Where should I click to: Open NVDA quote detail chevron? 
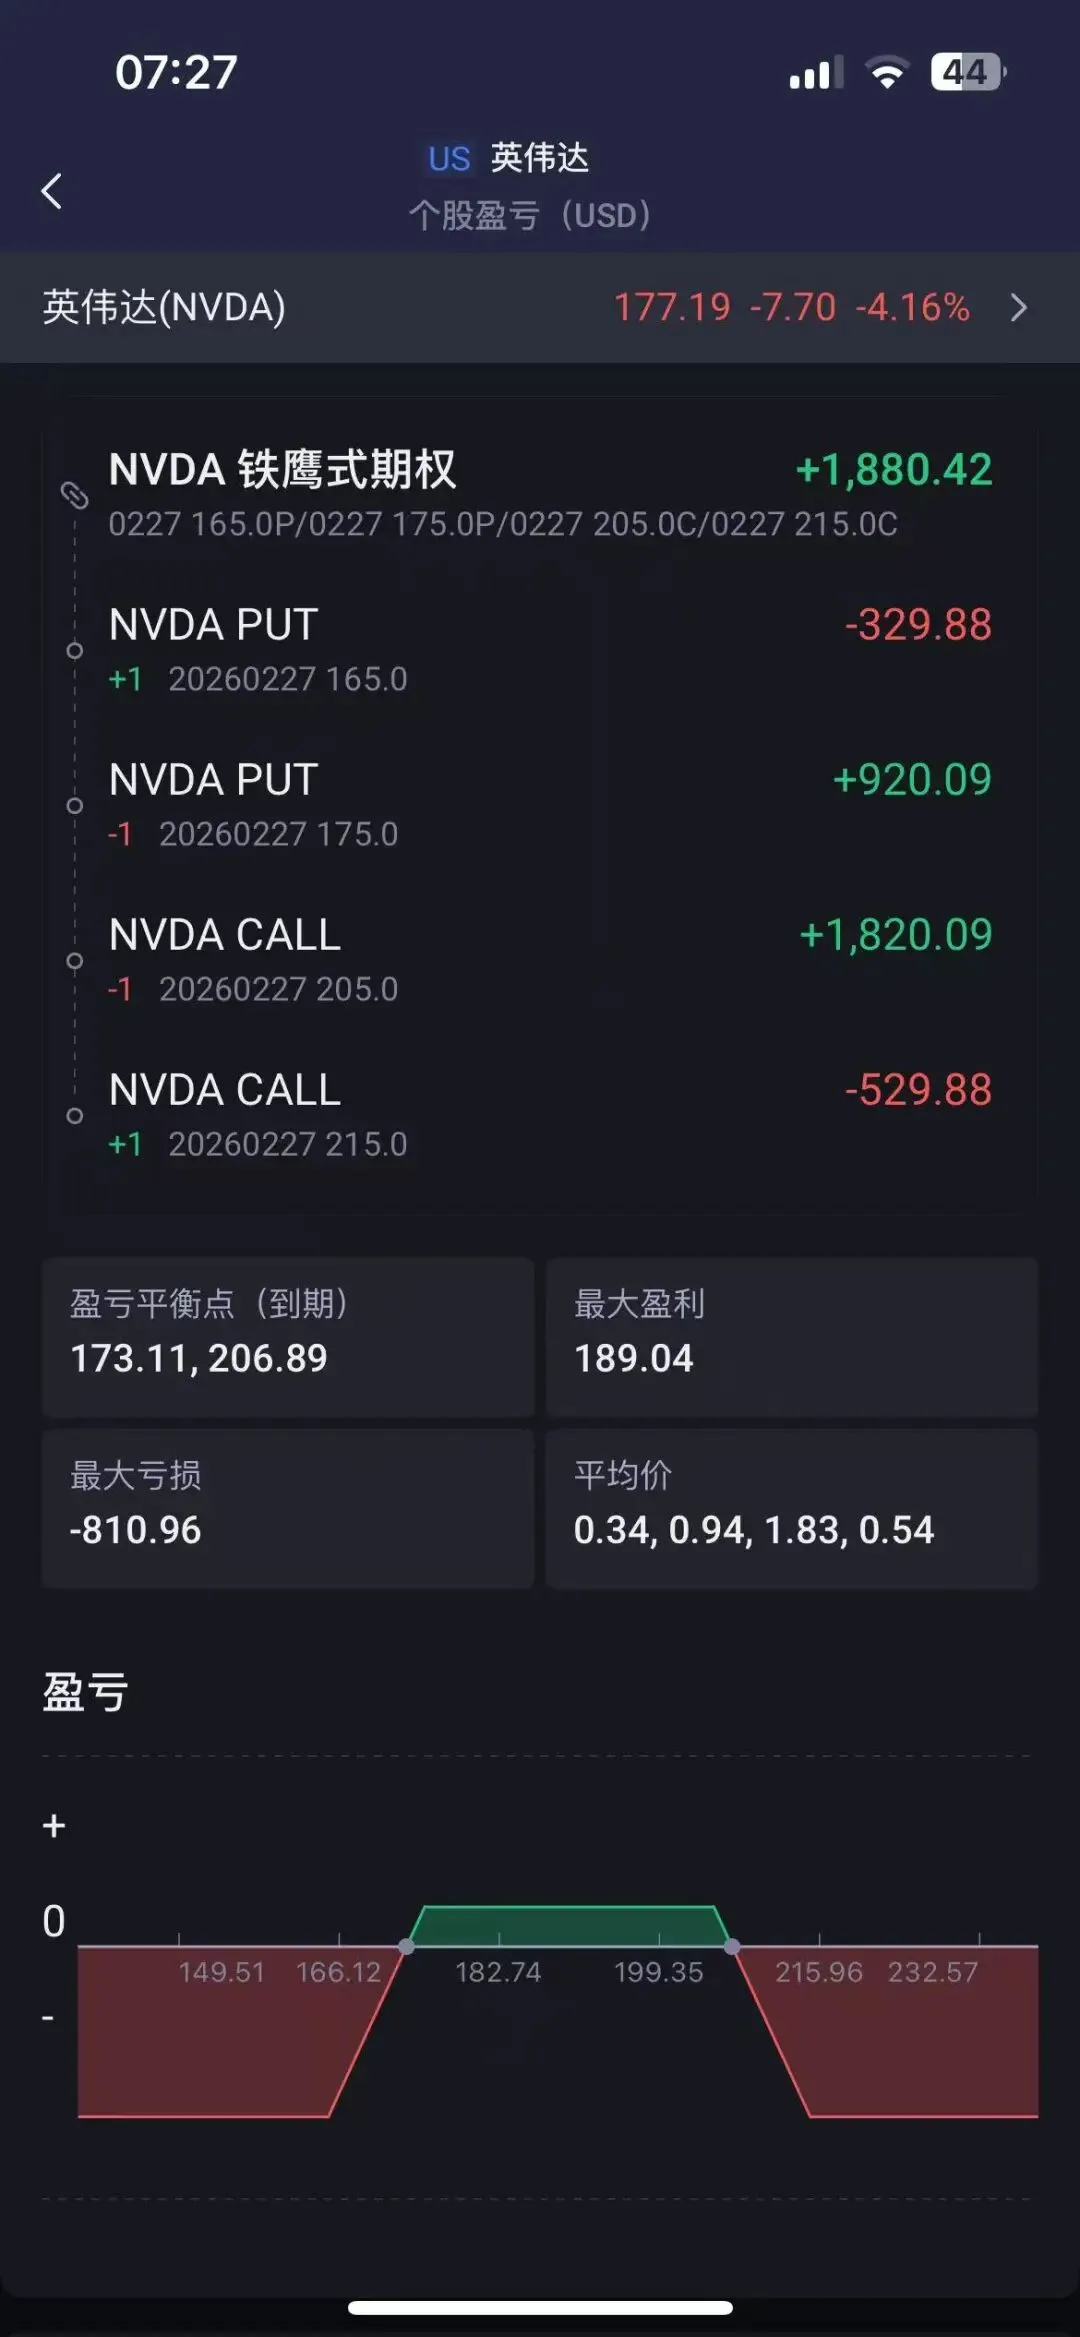click(1018, 307)
